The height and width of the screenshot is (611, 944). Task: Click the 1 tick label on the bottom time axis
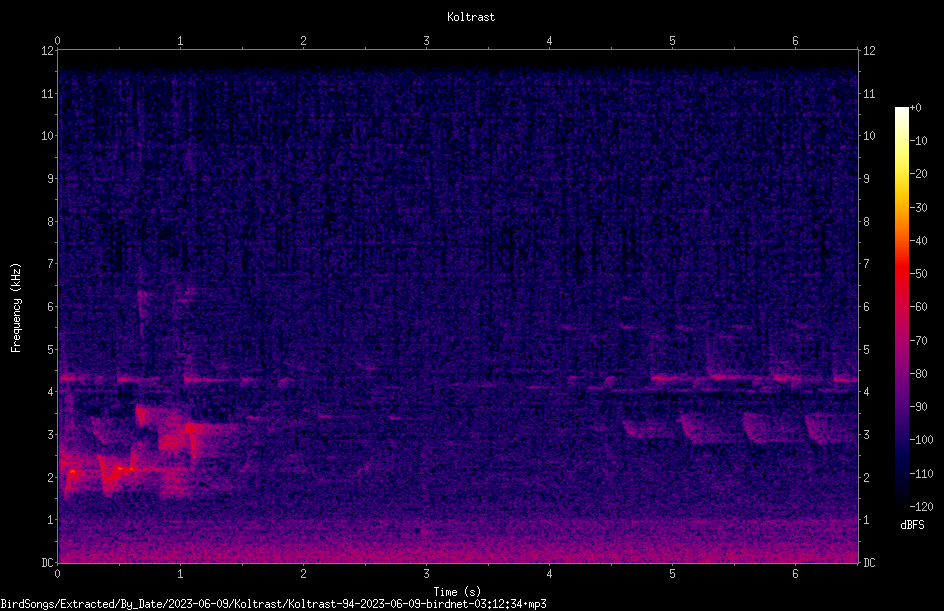pos(180,574)
